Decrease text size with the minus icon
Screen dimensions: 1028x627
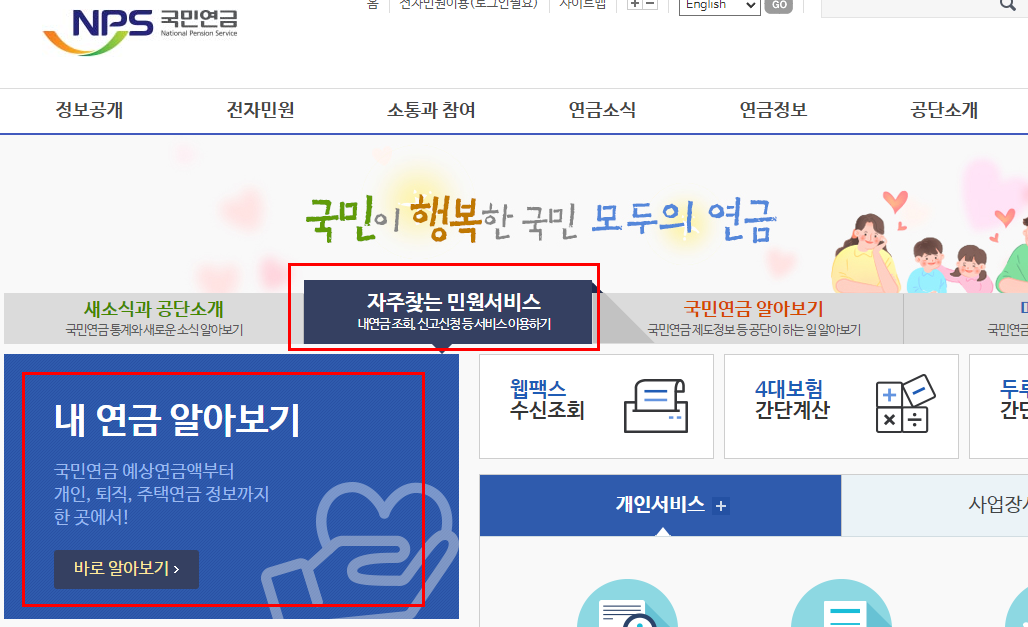coord(650,4)
